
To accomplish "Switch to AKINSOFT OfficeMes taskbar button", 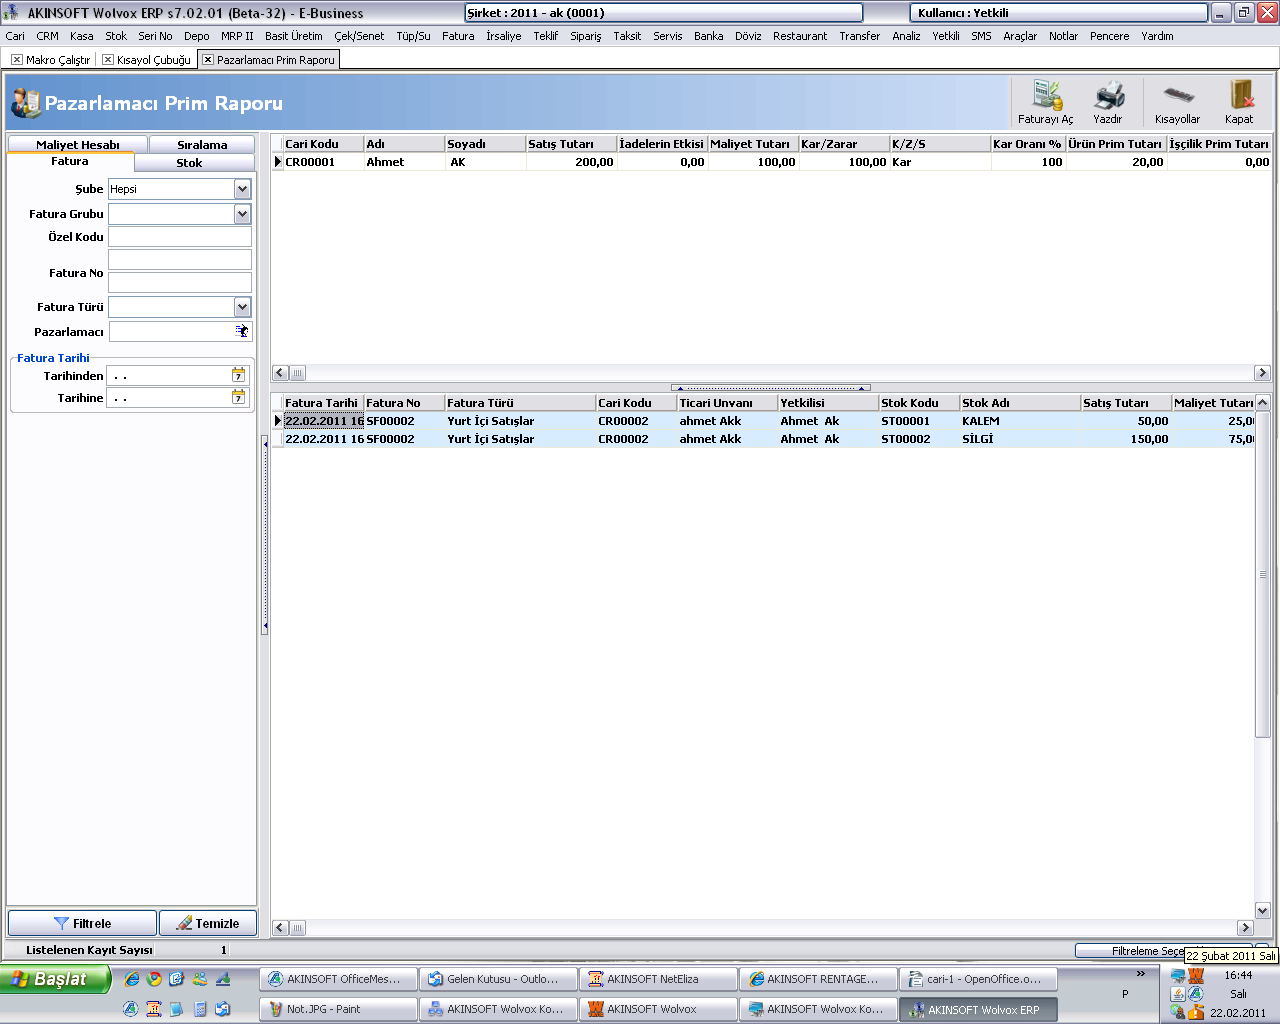I will point(338,979).
